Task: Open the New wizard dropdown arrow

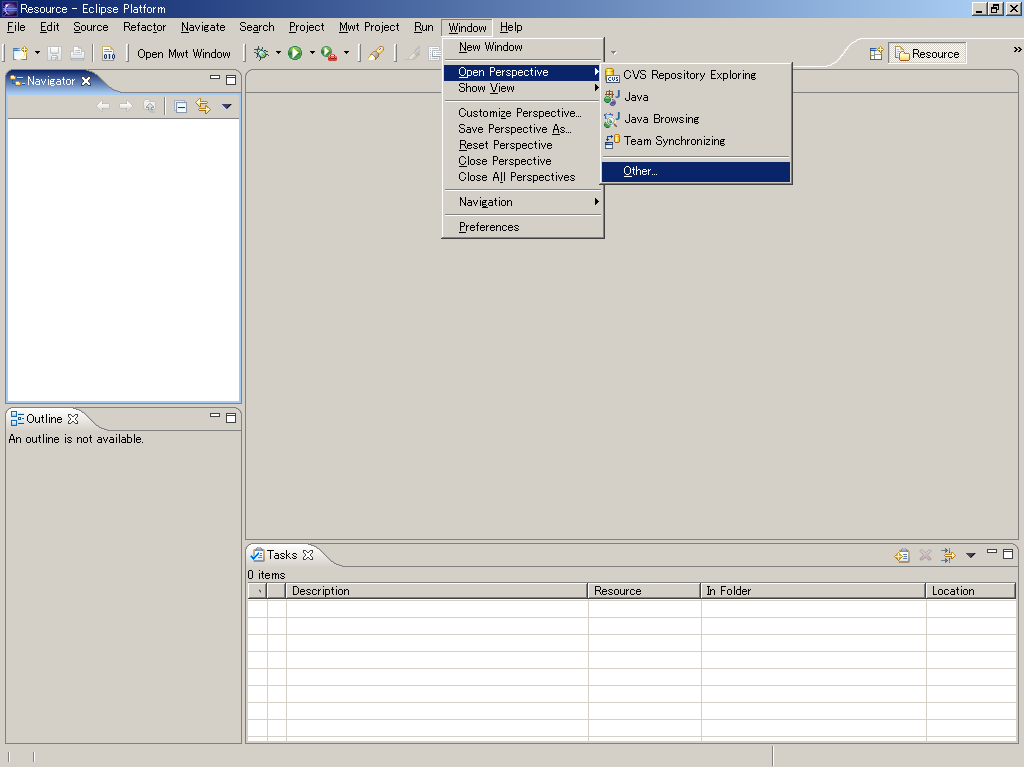Action: pos(37,53)
